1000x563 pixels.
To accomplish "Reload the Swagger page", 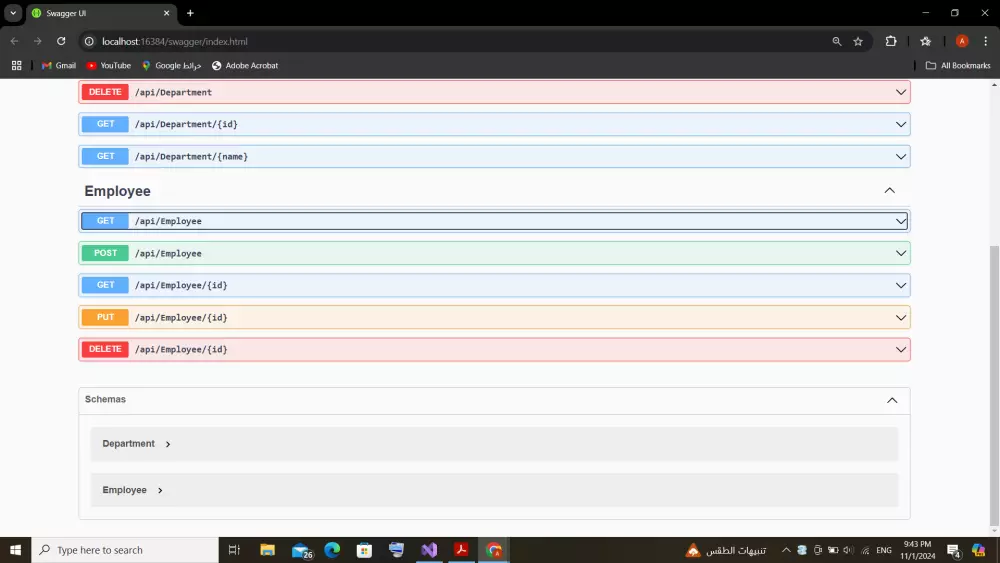I will (x=61, y=41).
